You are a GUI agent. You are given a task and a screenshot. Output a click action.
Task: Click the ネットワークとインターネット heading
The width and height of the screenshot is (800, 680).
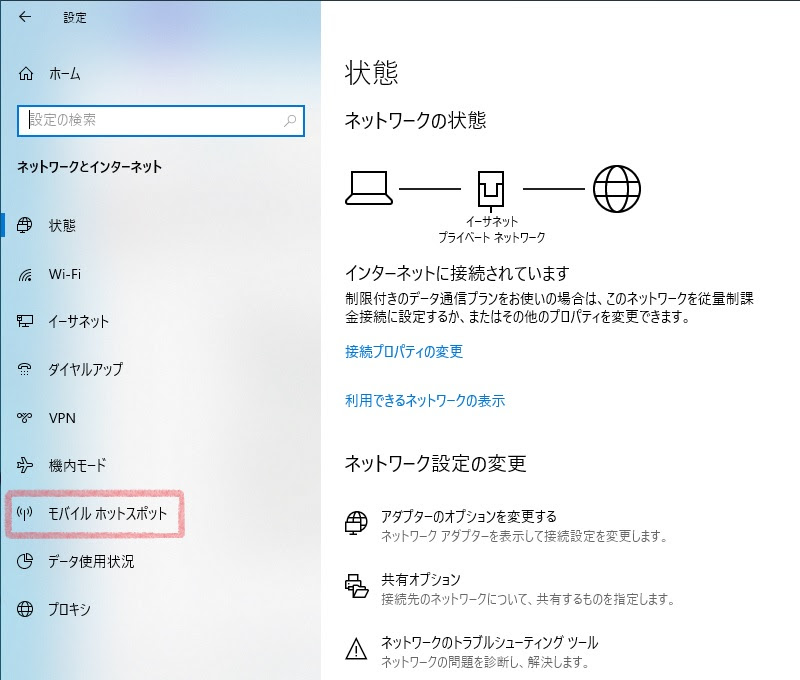(x=89, y=167)
